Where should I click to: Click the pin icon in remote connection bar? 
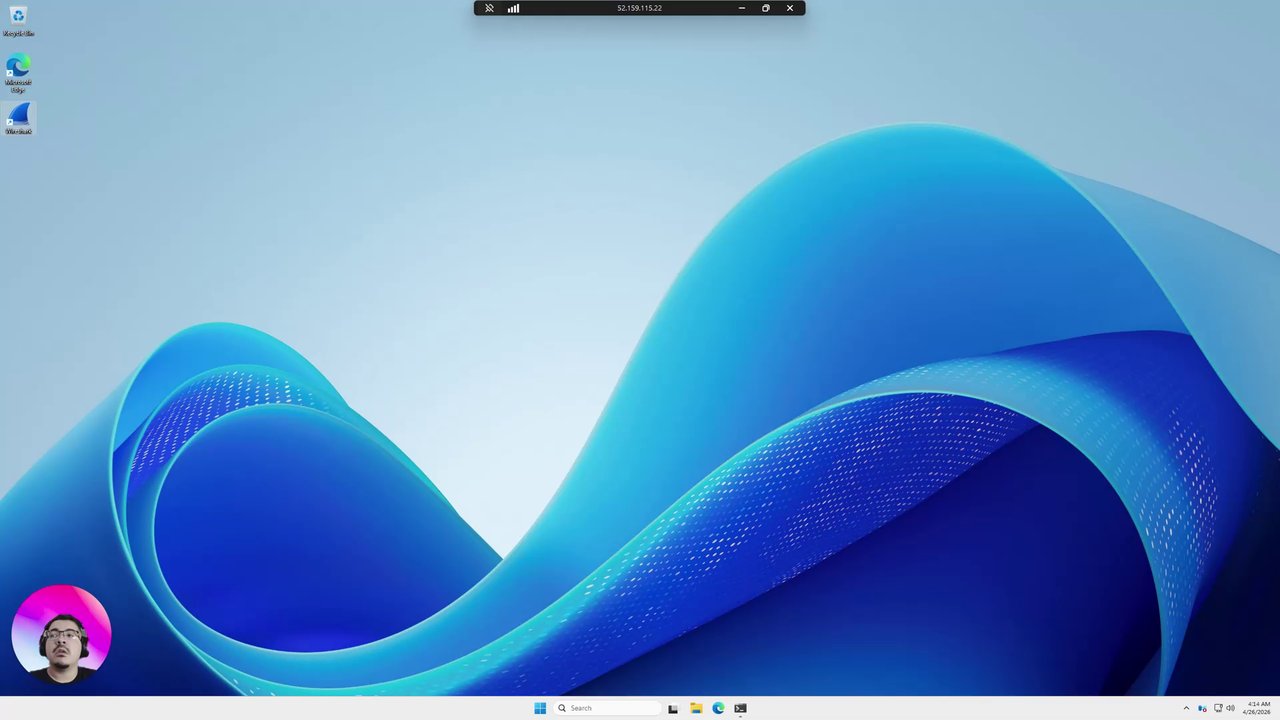[x=489, y=8]
